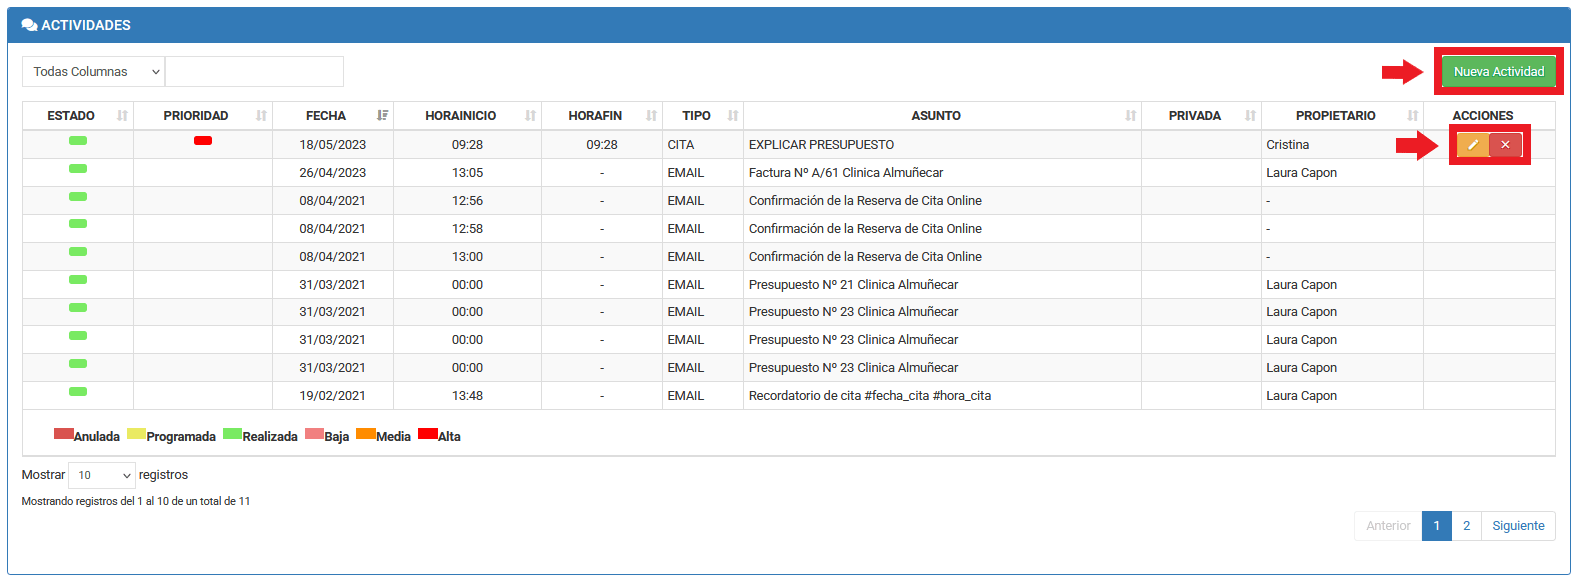1579x582 pixels.
Task: Click the green status of the 18/05/2023 row
Action: (x=78, y=141)
